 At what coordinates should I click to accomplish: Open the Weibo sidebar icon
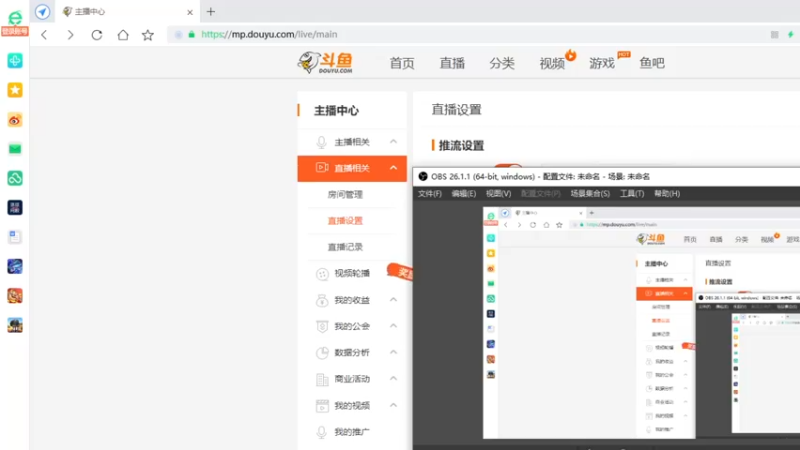15,120
